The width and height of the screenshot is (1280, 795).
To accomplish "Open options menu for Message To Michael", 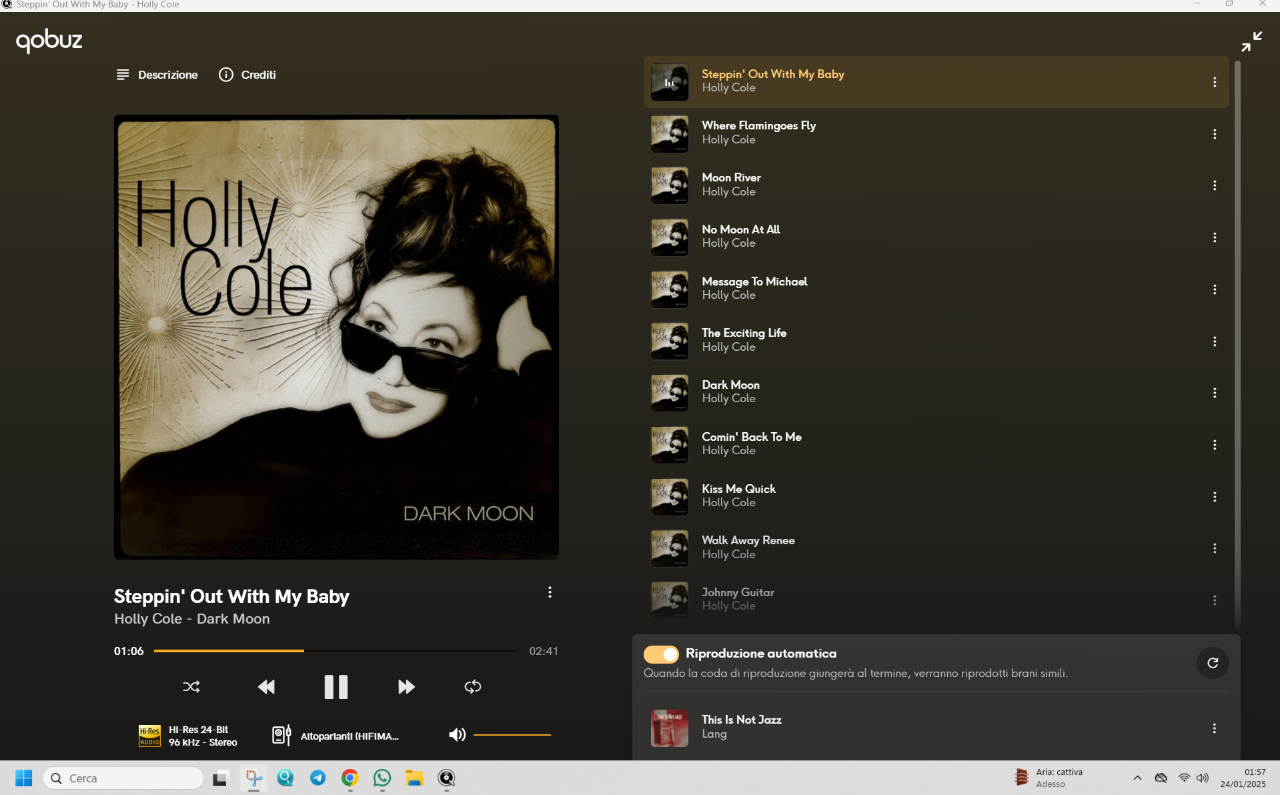I will 1215,290.
